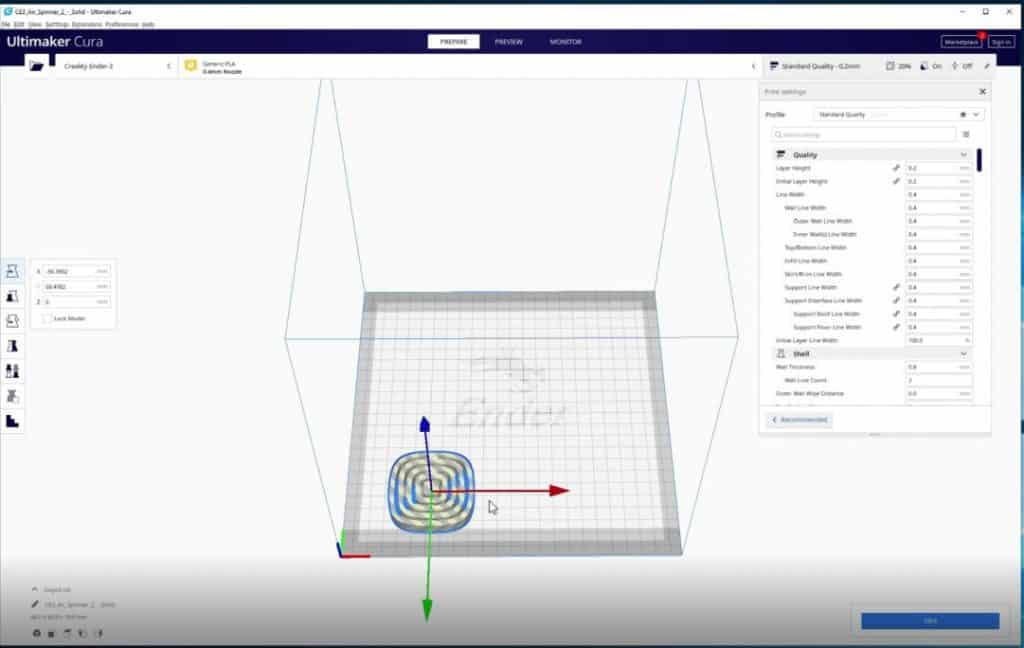Click the top view orientation icon
The image size is (1024, 648).
[67, 633]
